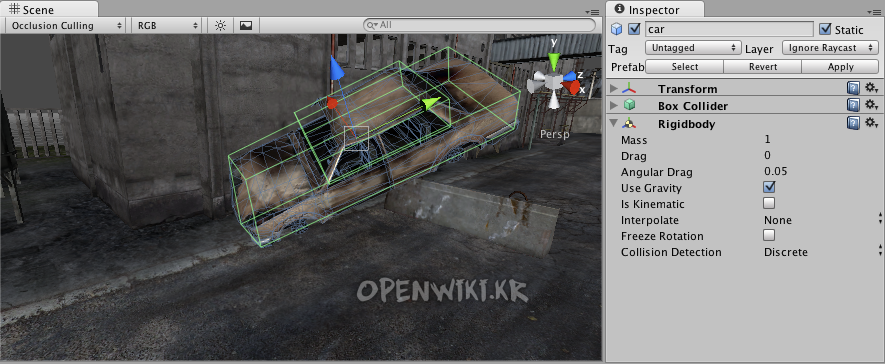Open the Occlusion Culling draw mode dropdown
The width and height of the screenshot is (885, 364).
coord(67,25)
